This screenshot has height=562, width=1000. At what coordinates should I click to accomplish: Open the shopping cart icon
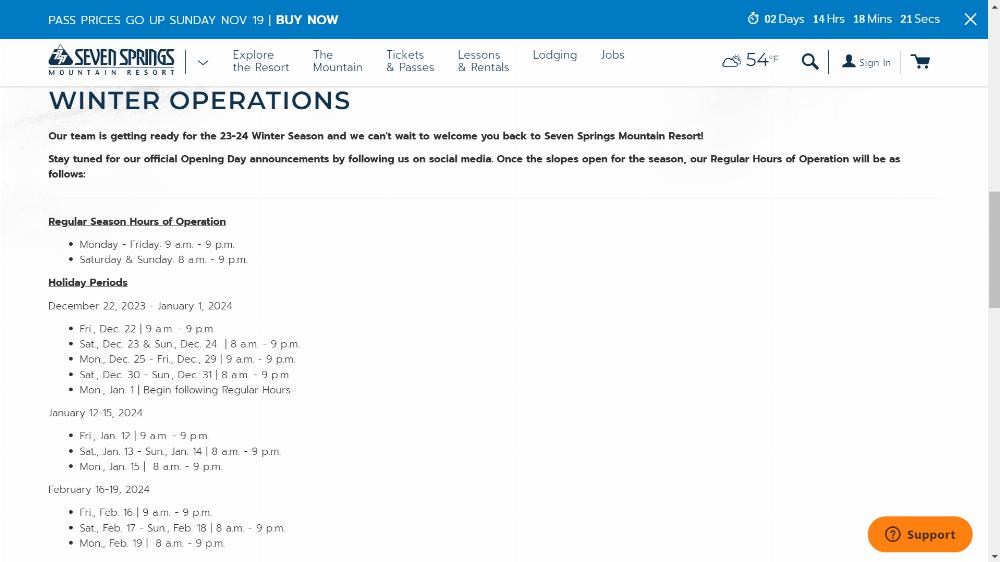pos(920,62)
